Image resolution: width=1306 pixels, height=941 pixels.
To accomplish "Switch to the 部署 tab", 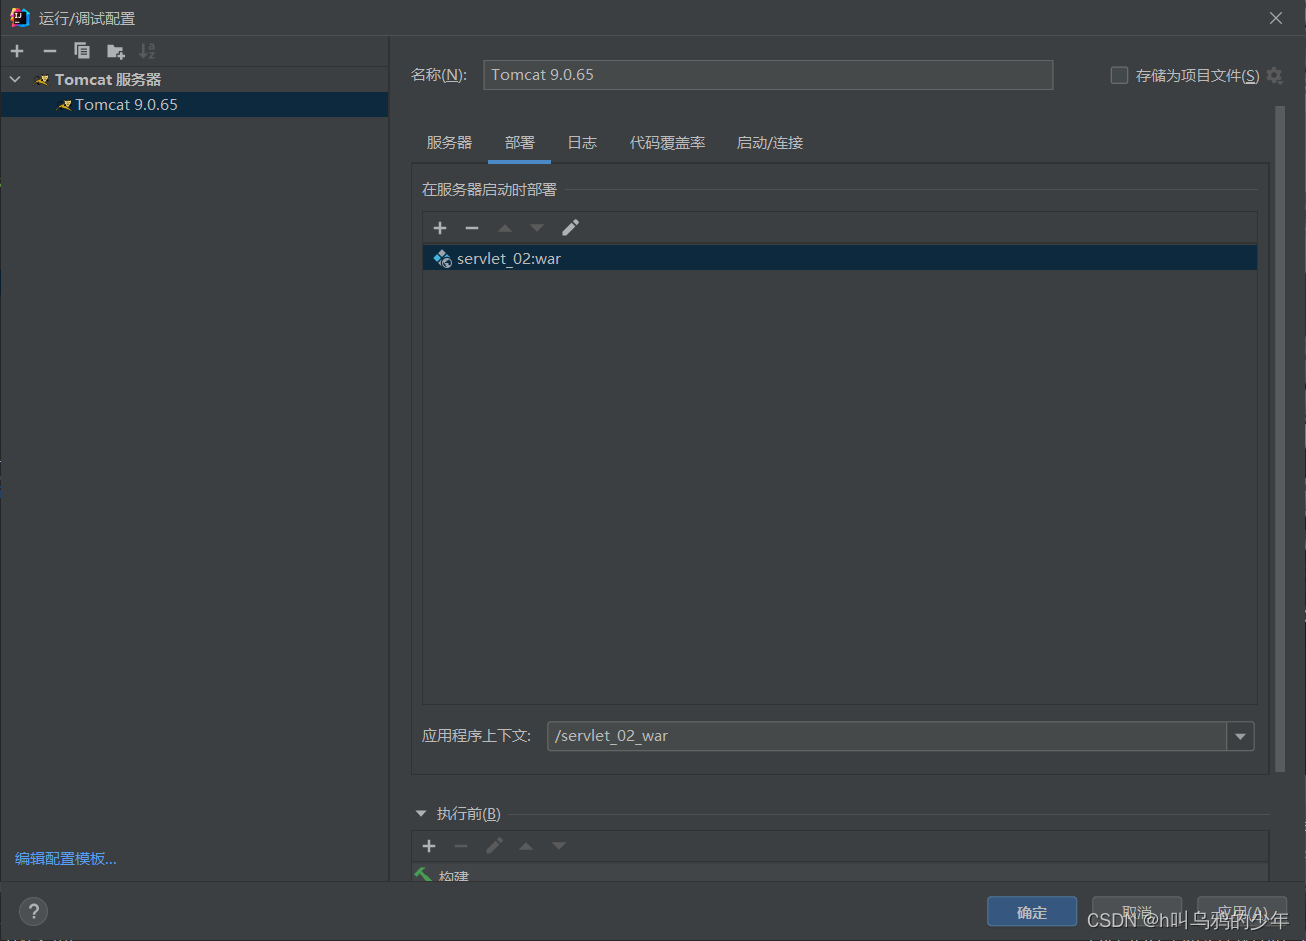I will pos(520,143).
